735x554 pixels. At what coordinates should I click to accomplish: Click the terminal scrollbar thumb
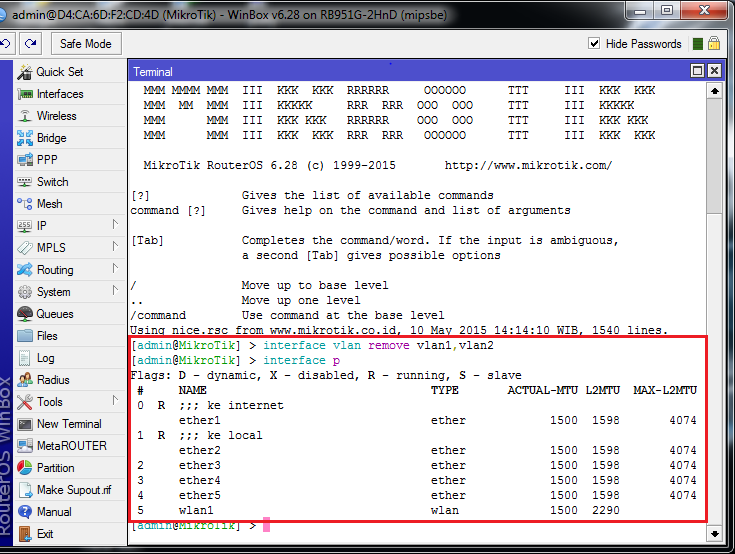pyautogui.click(x=714, y=156)
